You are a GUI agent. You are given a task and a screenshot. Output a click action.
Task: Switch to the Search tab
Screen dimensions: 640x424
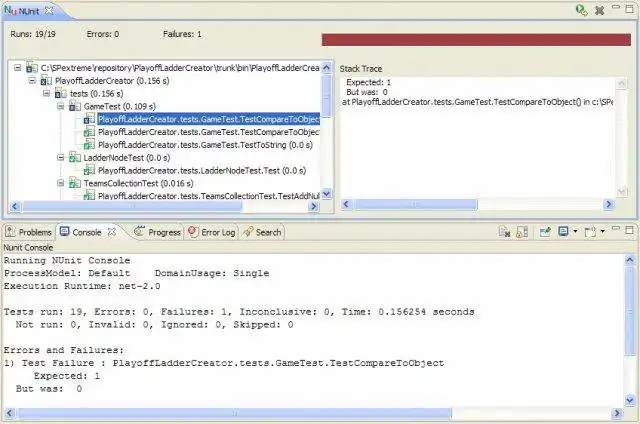[262, 232]
